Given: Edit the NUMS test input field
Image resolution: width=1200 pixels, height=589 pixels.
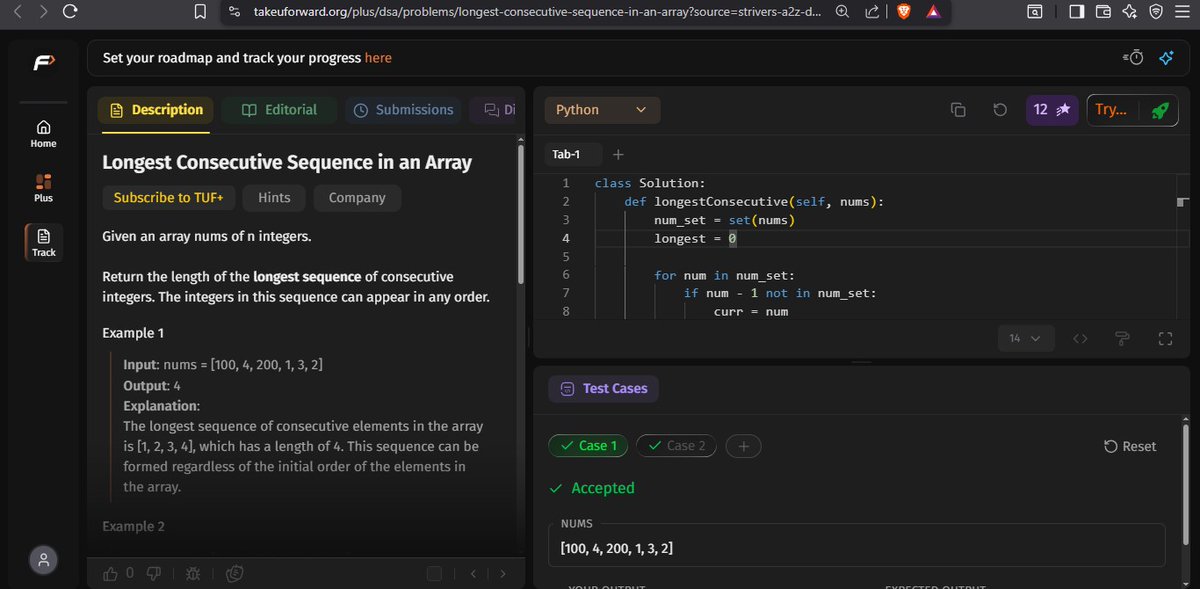Looking at the screenshot, I should tap(857, 548).
